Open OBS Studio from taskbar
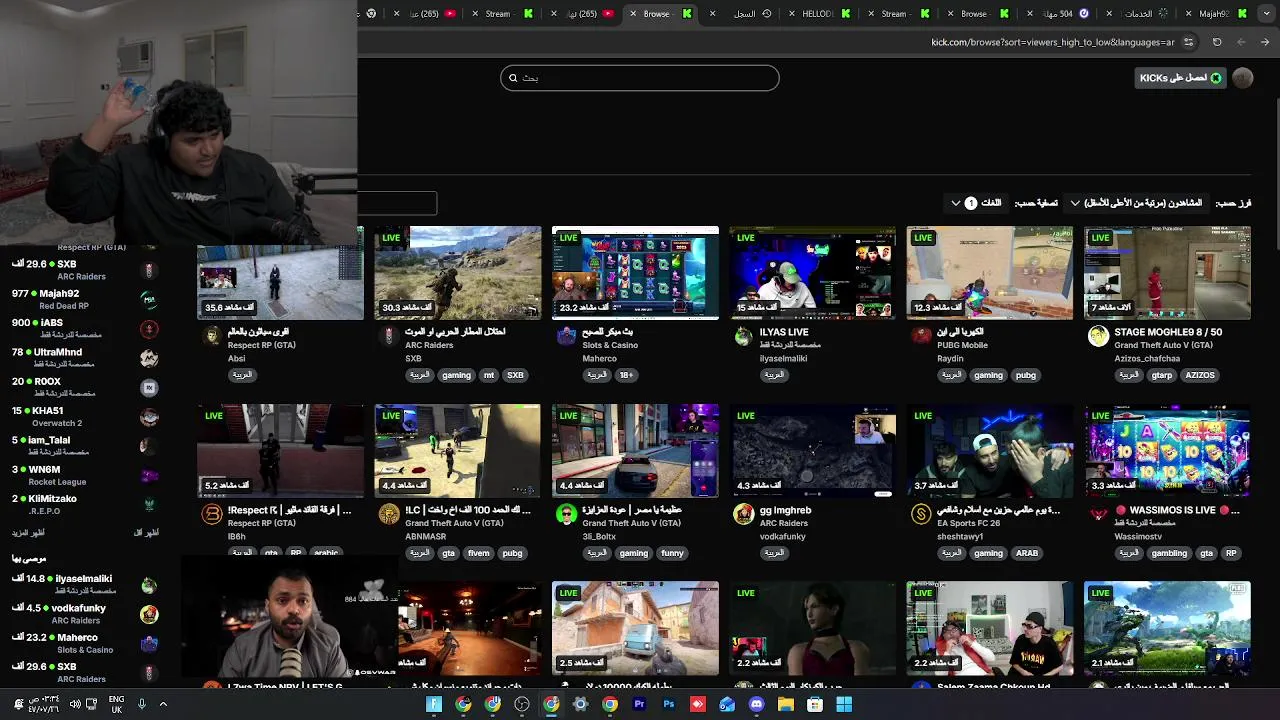The image size is (1280, 720). click(x=522, y=704)
